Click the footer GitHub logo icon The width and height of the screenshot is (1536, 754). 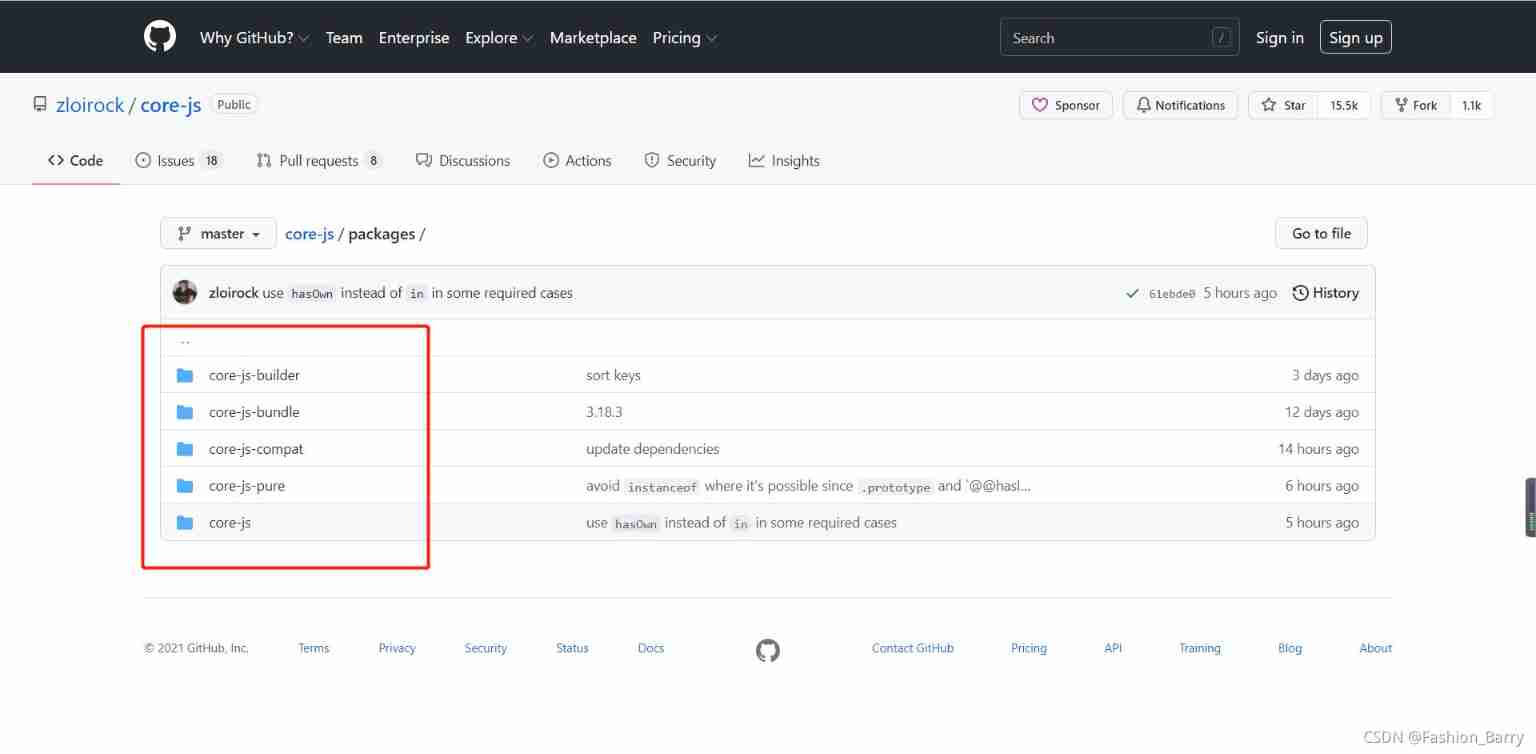tap(767, 650)
